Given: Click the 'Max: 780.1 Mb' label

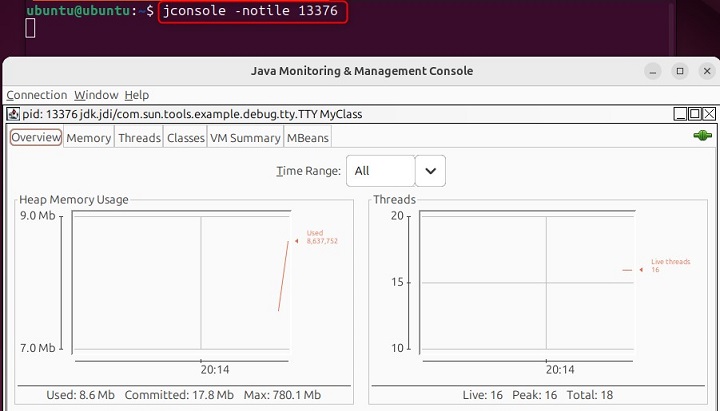Looking at the screenshot, I should 282,395.
